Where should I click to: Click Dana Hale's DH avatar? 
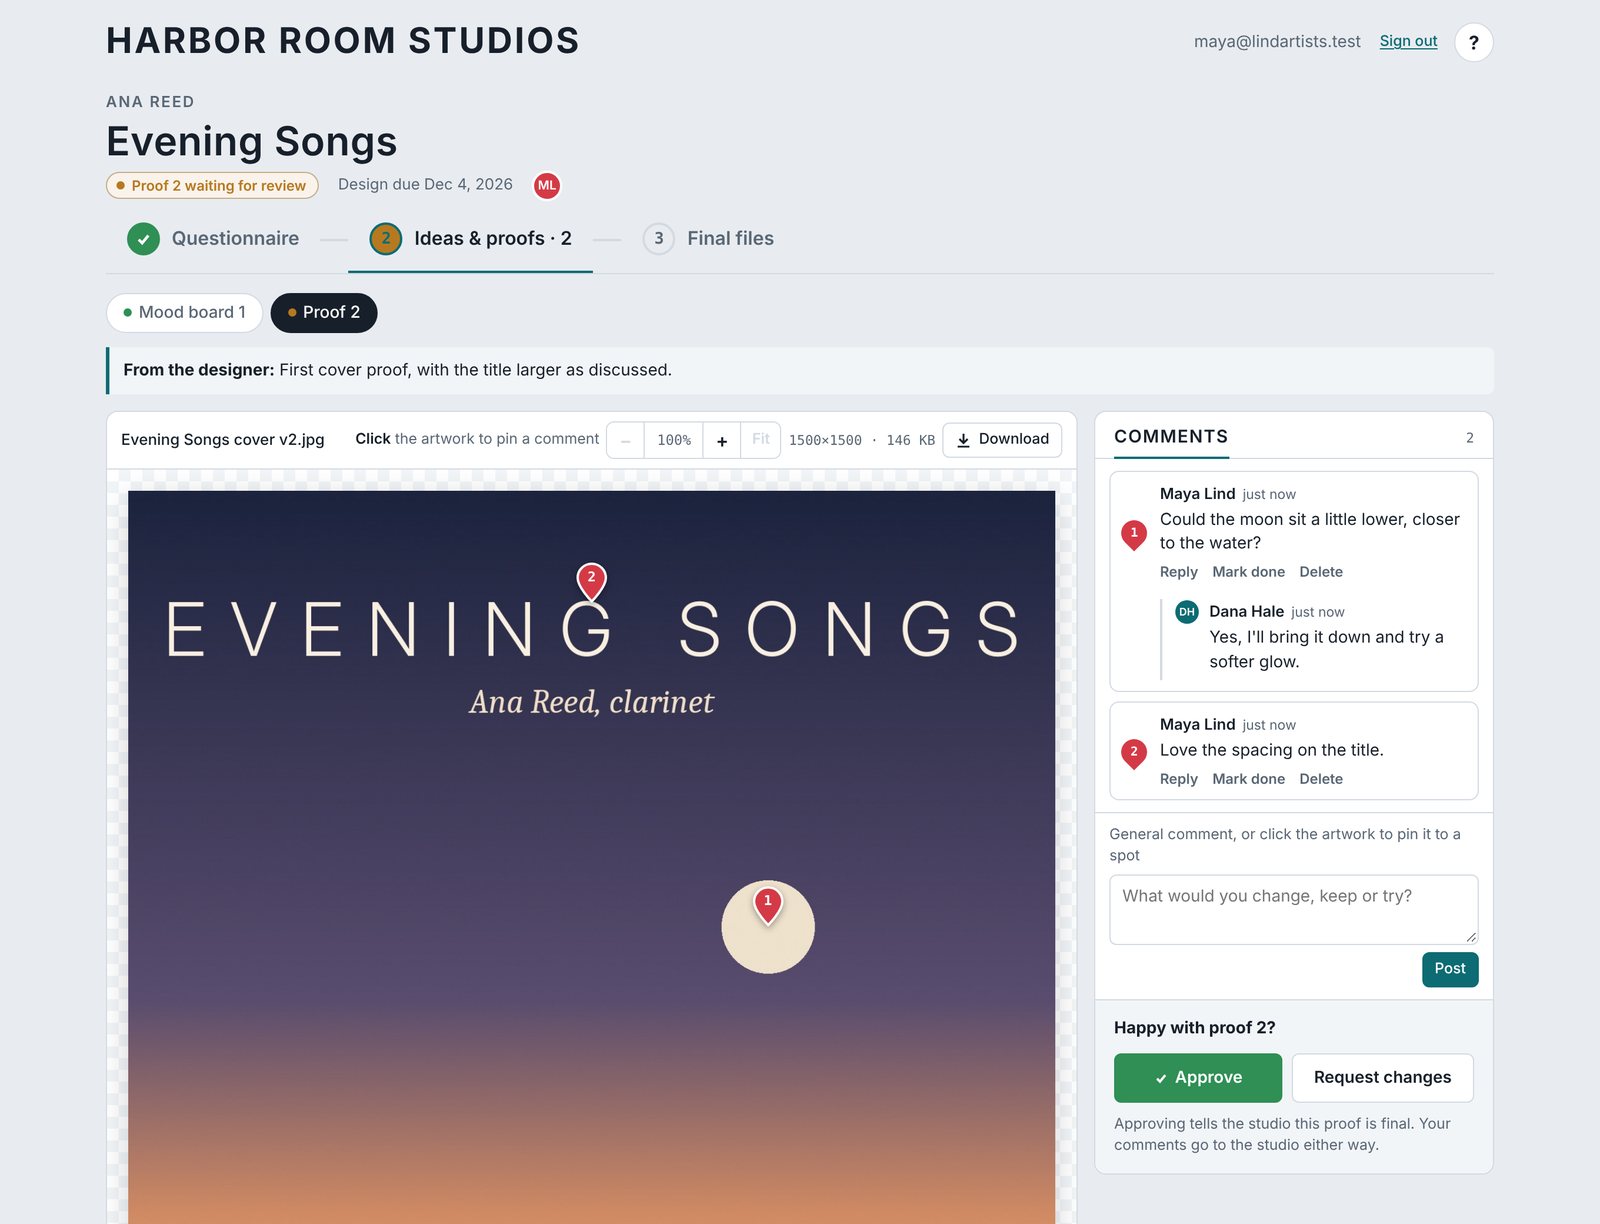[x=1187, y=612]
